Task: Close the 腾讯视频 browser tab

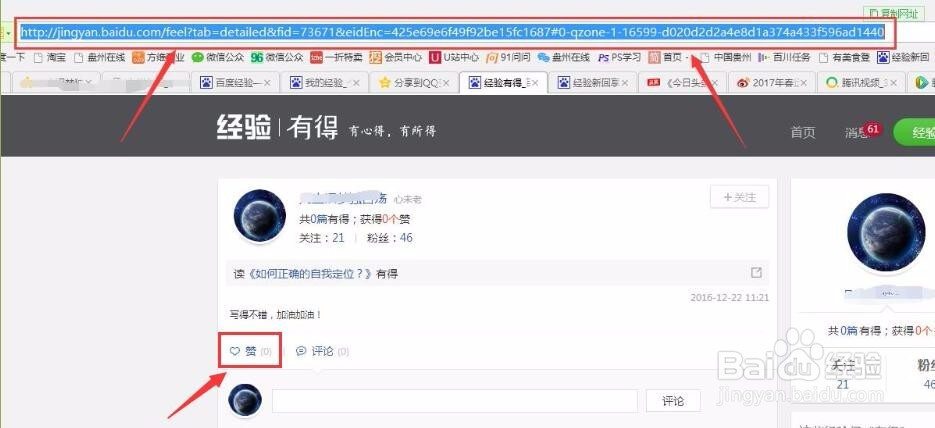Action: 893,83
